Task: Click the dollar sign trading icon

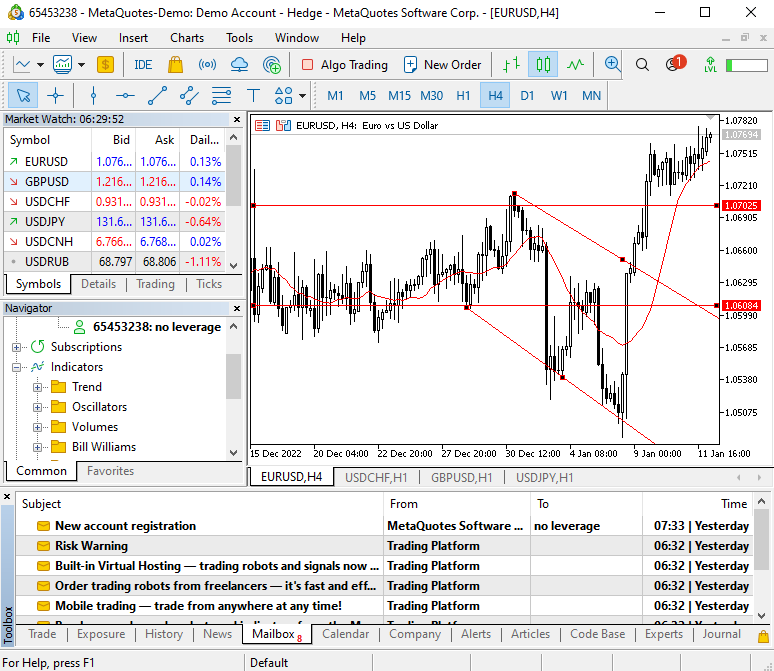Action: pyautogui.click(x=105, y=65)
